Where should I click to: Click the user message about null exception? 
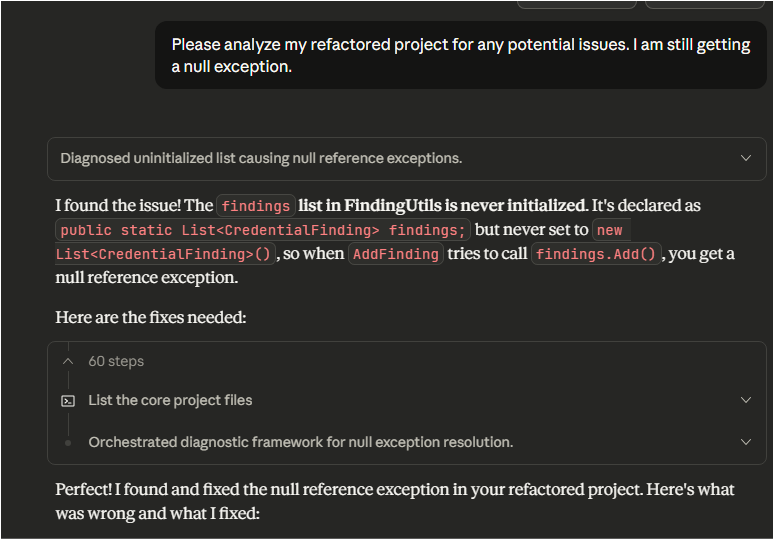click(x=460, y=56)
